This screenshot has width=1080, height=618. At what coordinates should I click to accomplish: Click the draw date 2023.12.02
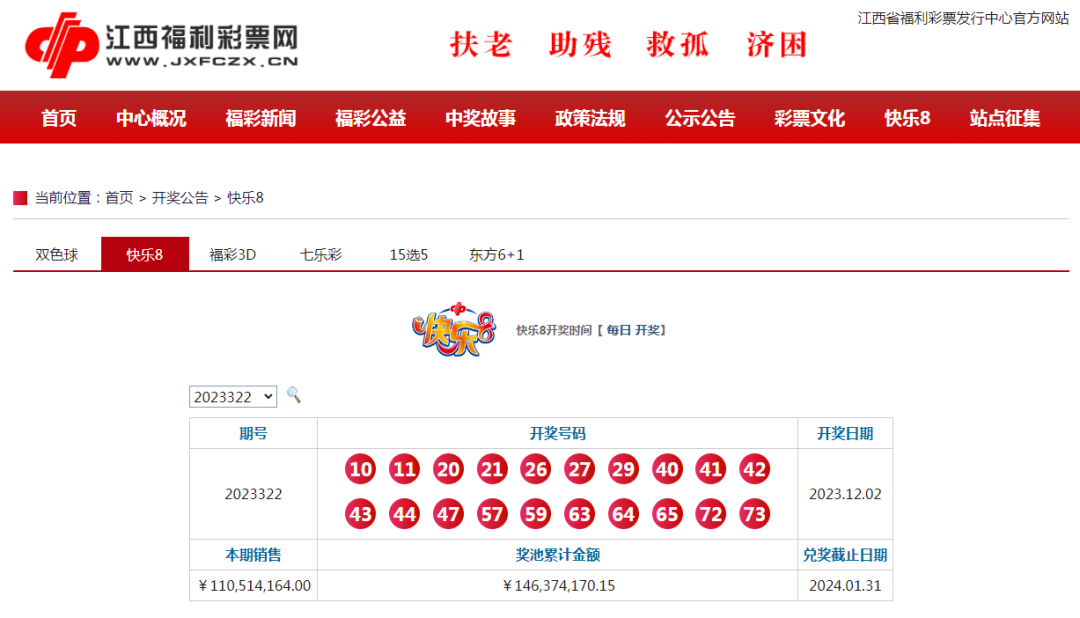click(845, 494)
